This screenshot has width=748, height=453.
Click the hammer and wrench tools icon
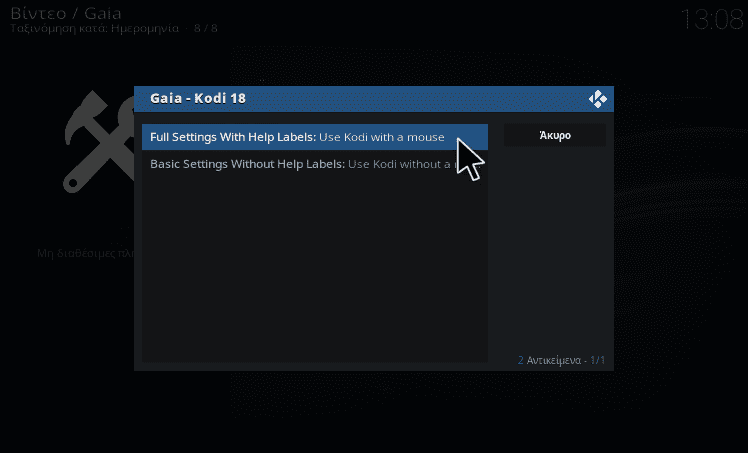pyautogui.click(x=99, y=142)
